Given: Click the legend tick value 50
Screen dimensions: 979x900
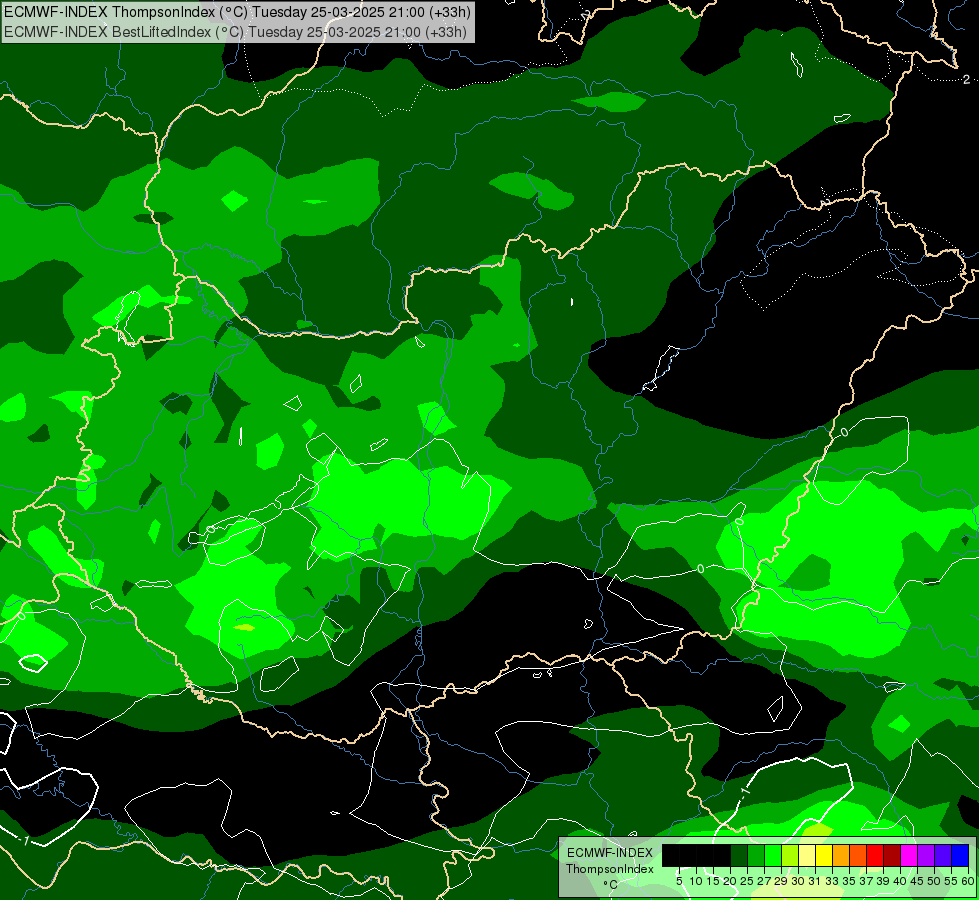Looking at the screenshot, I should (x=935, y=881).
